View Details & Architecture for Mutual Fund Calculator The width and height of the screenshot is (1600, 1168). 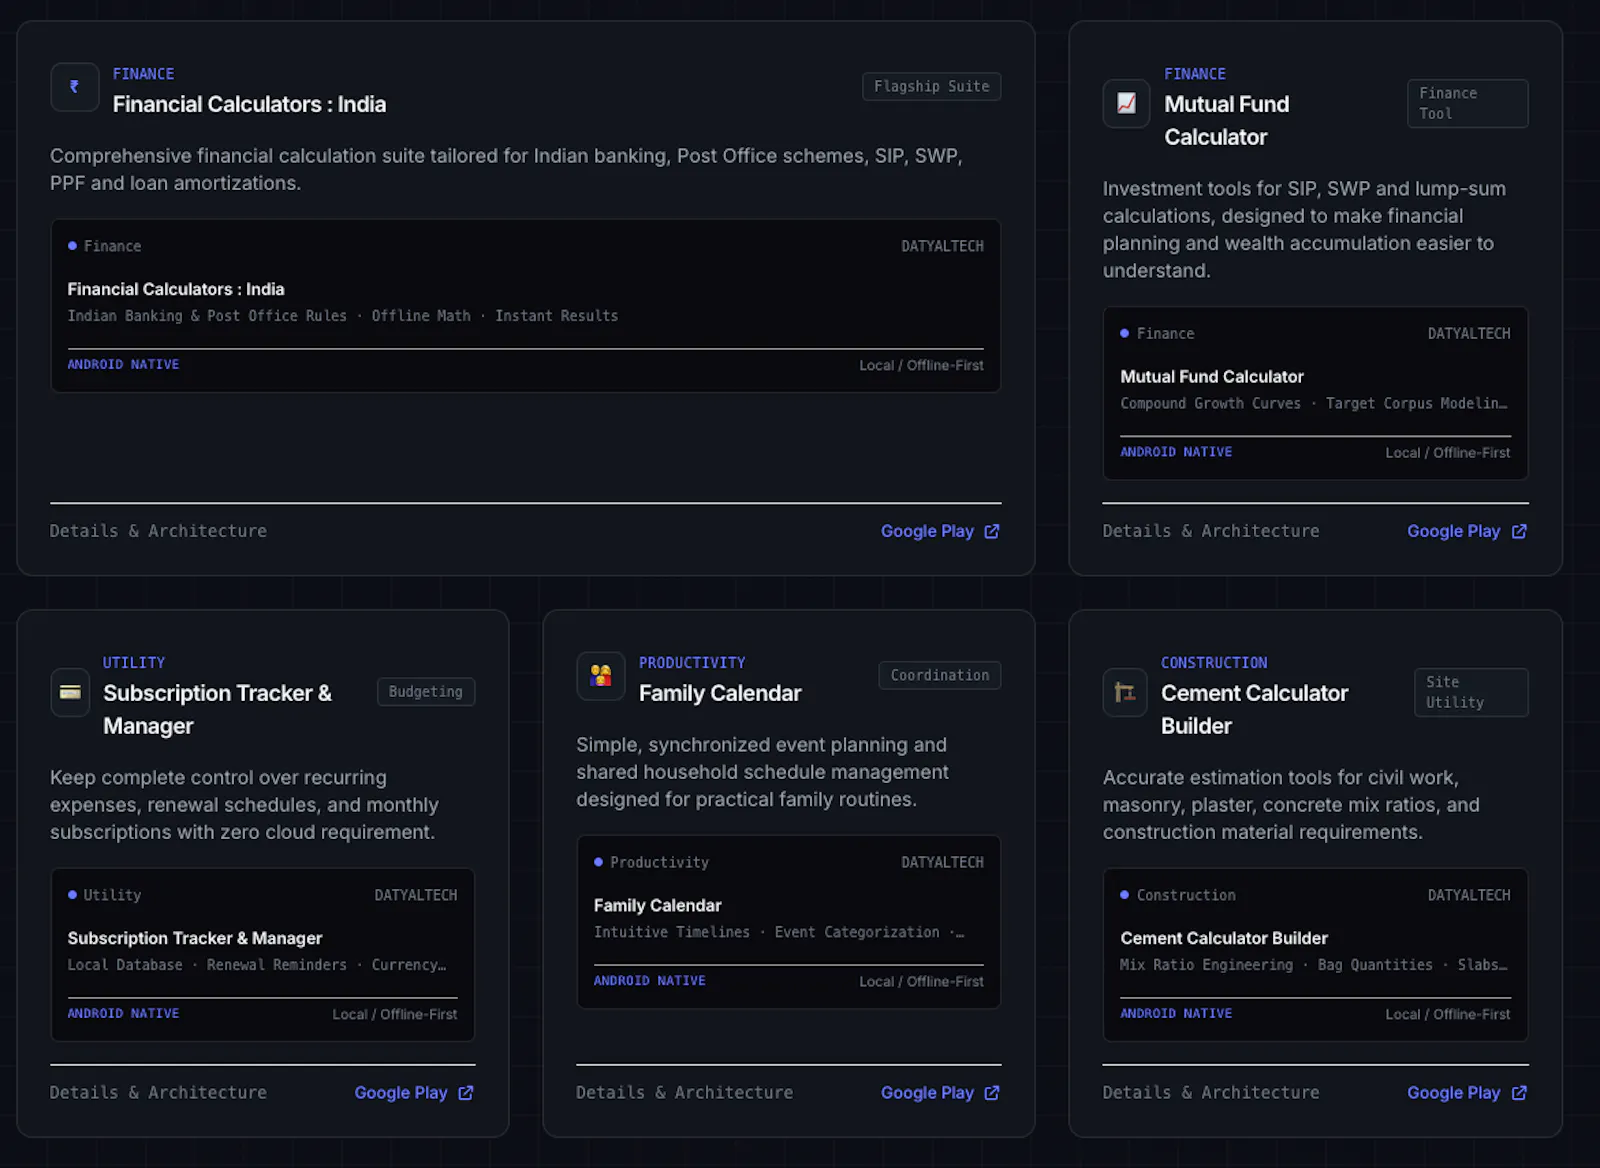(x=1211, y=531)
